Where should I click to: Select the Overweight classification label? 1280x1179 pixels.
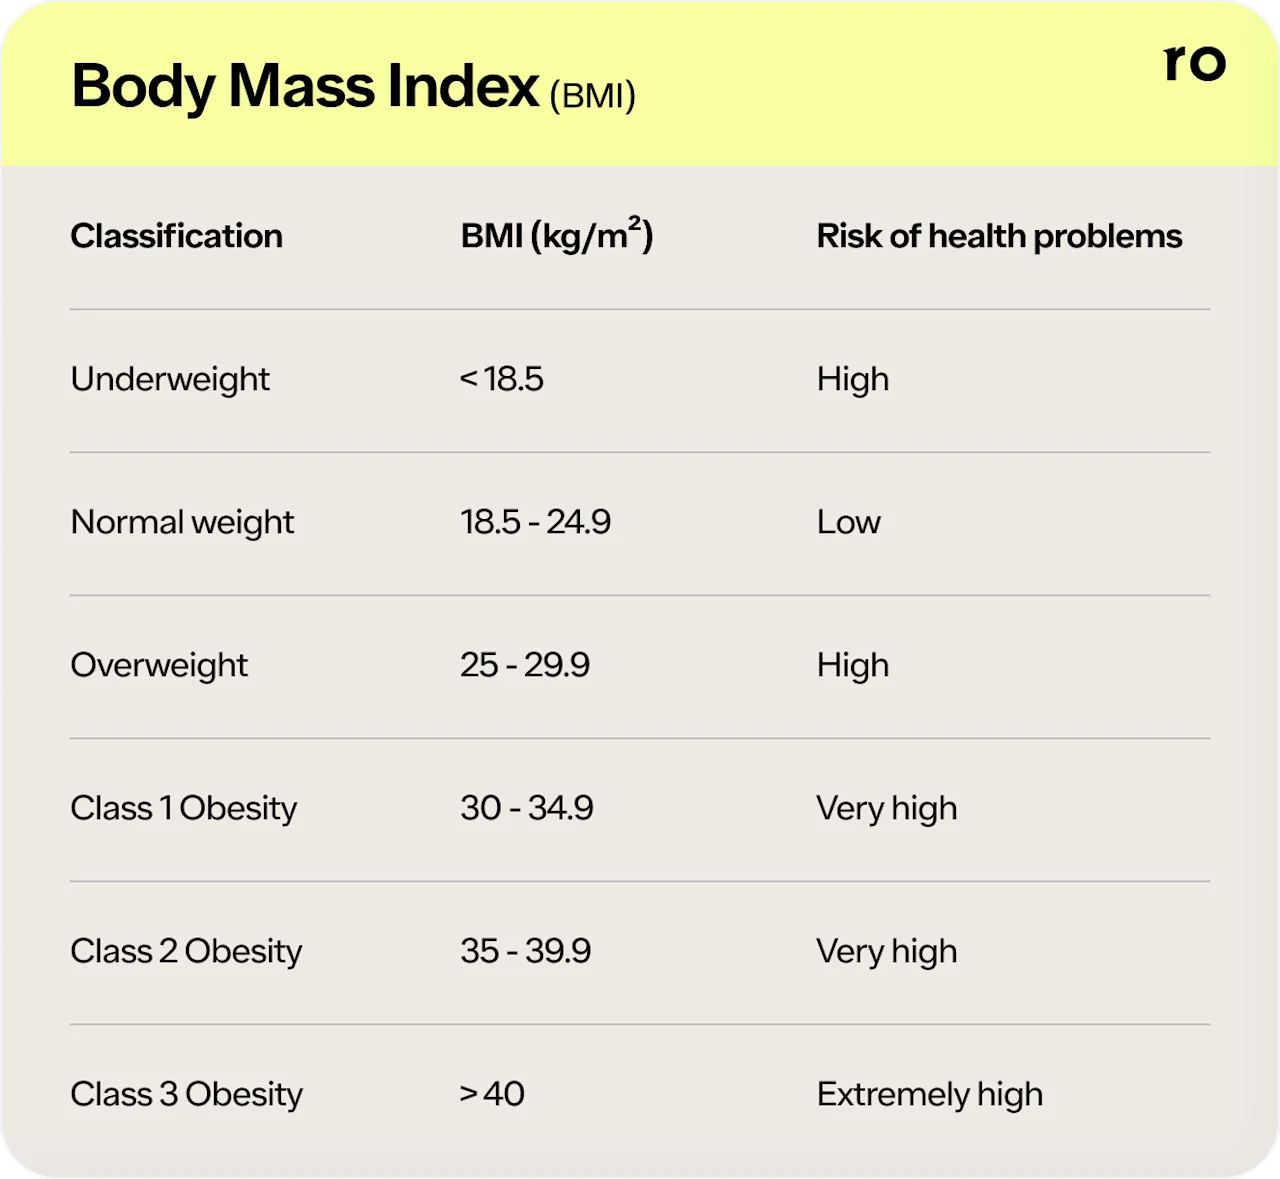pos(159,665)
